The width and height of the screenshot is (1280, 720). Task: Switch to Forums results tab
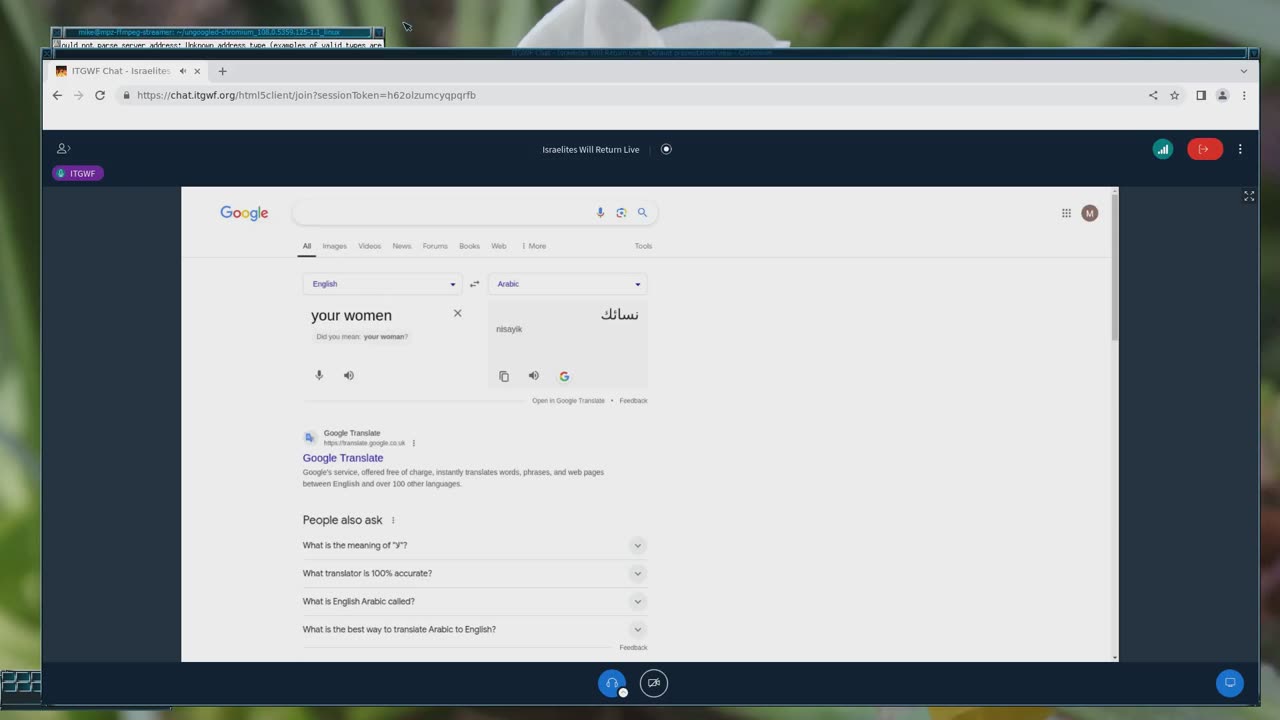click(x=435, y=246)
